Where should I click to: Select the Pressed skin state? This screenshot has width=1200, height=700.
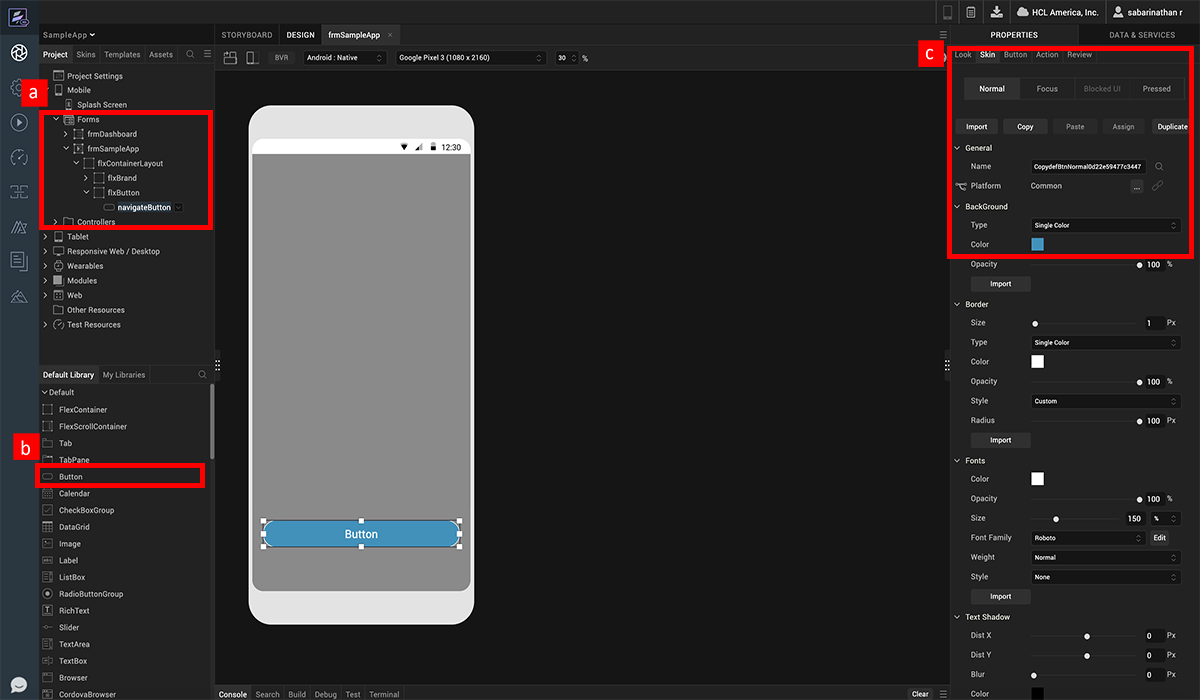[1157, 88]
